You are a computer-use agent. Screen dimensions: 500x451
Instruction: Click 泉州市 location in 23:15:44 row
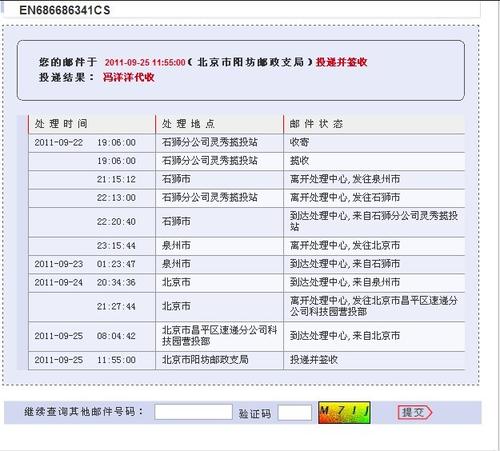click(176, 245)
